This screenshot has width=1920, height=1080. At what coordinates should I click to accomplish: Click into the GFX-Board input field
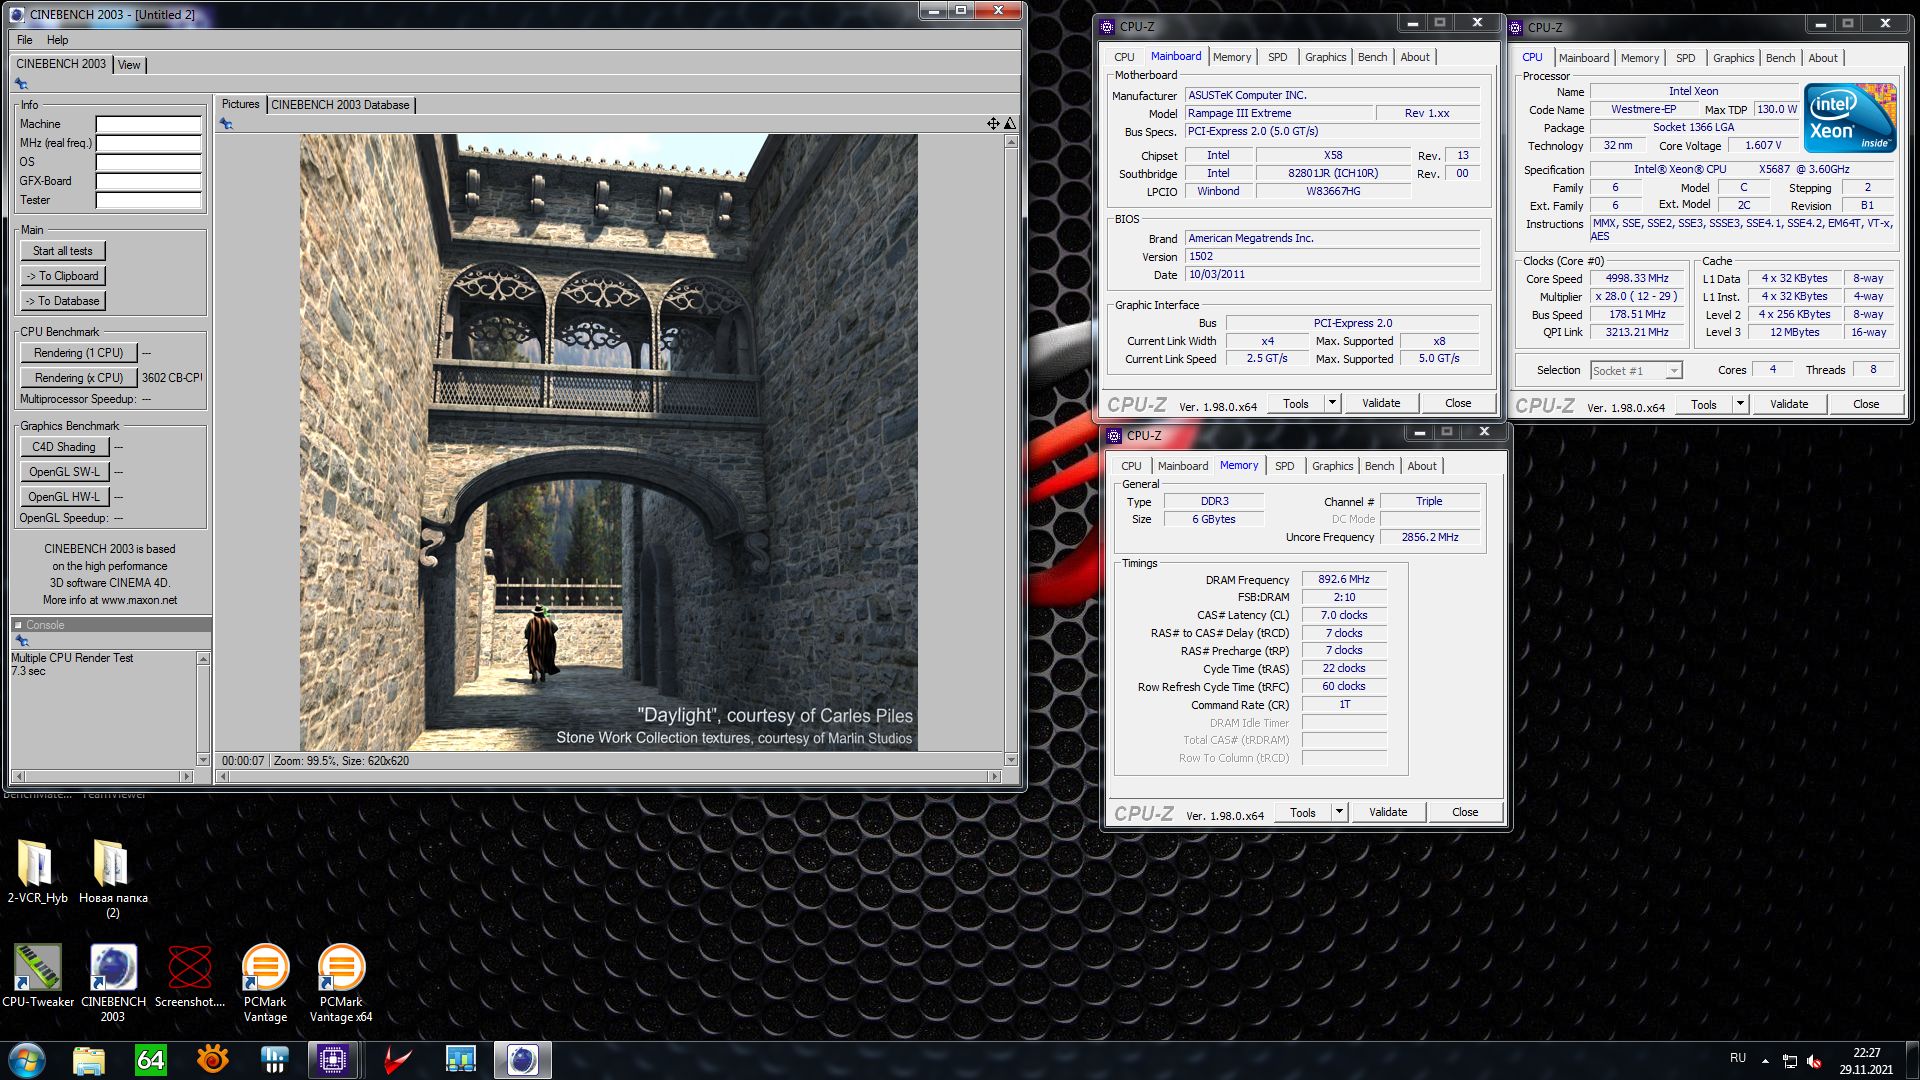pyautogui.click(x=149, y=182)
